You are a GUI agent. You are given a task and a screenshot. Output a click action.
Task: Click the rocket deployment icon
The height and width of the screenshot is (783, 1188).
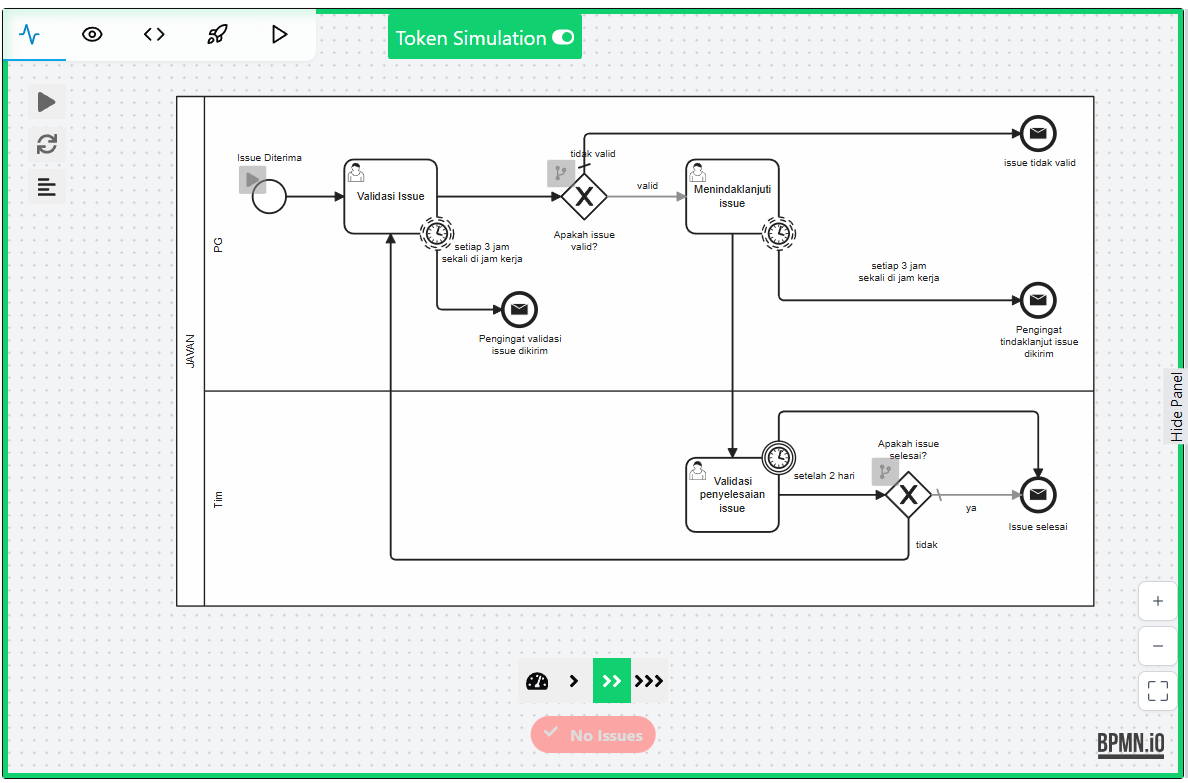click(216, 33)
